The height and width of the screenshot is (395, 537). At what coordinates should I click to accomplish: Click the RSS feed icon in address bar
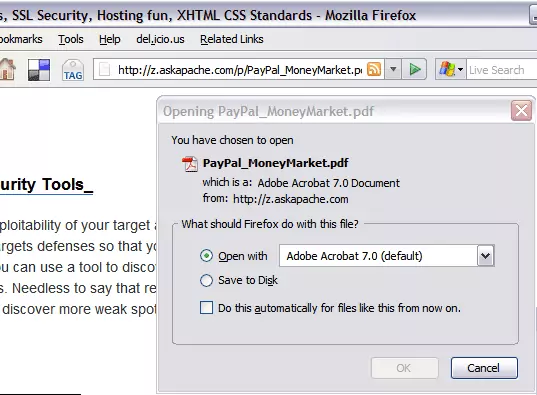(374, 70)
